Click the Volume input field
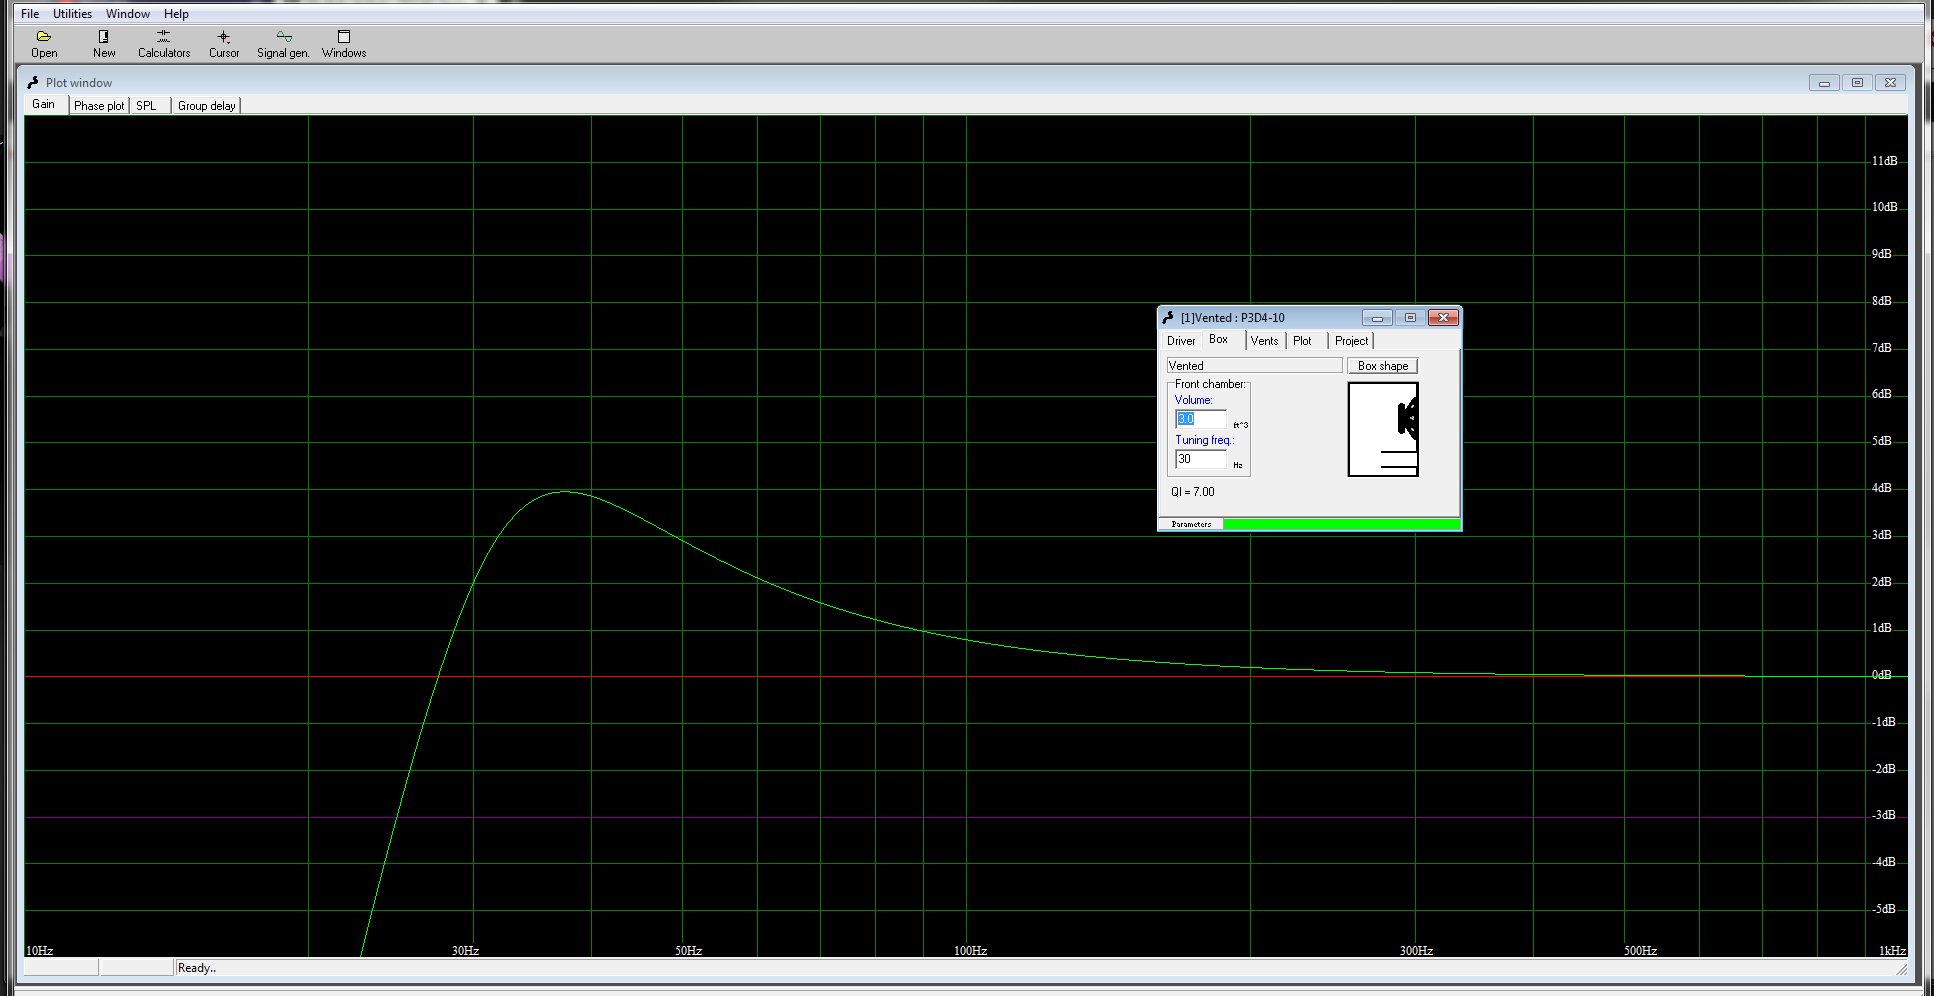Viewport: 1934px width, 996px height. point(1200,419)
